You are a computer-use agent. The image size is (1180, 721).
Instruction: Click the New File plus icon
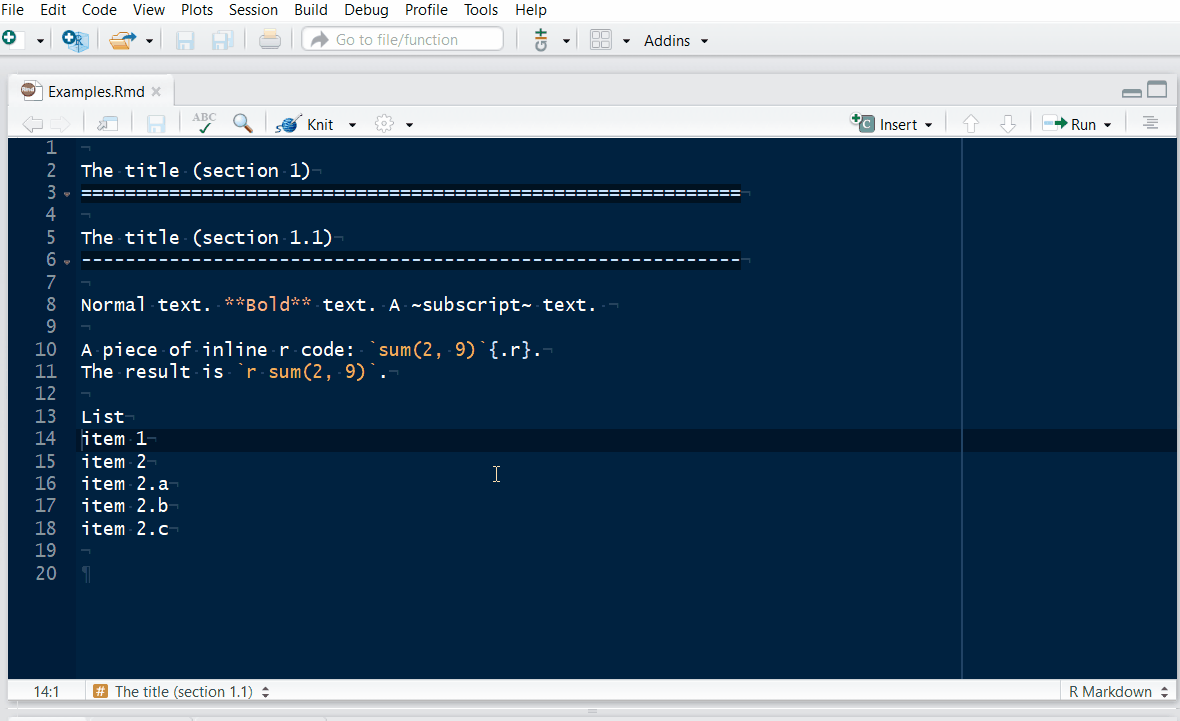click(10, 39)
